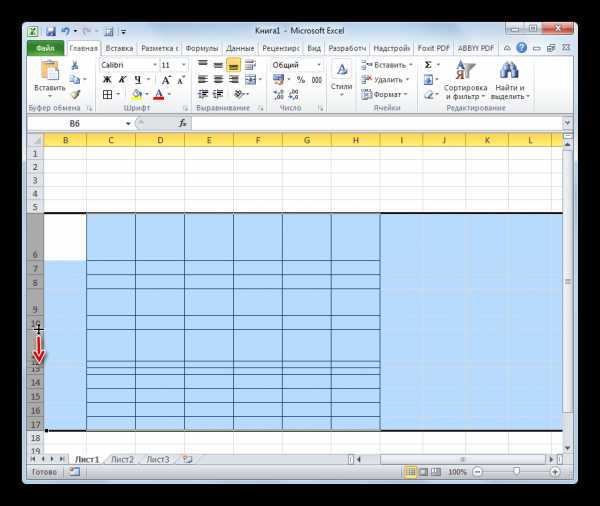Switch to sheet Лист2
Image resolution: width=600 pixels, height=506 pixels.
122,459
